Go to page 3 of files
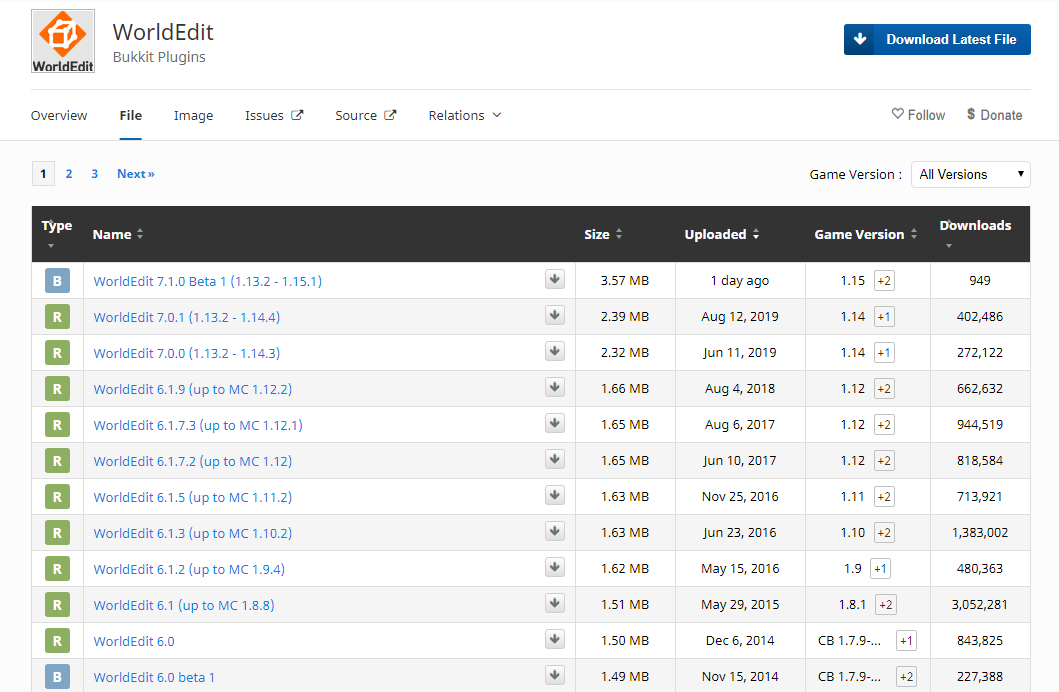The image size is (1059, 692). [95, 174]
